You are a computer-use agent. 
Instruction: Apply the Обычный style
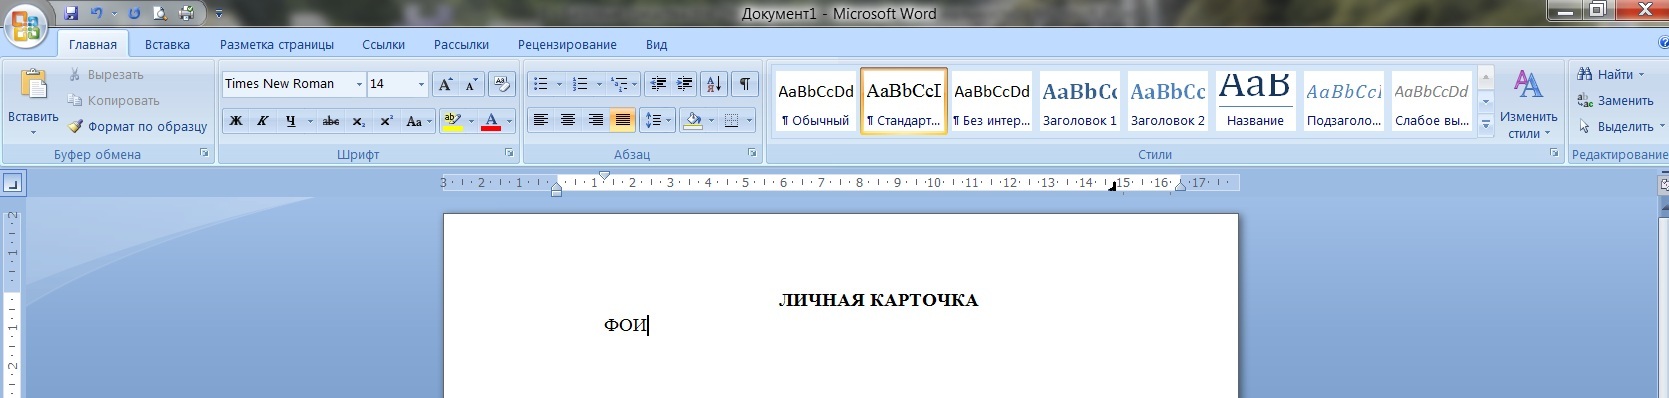coord(815,101)
